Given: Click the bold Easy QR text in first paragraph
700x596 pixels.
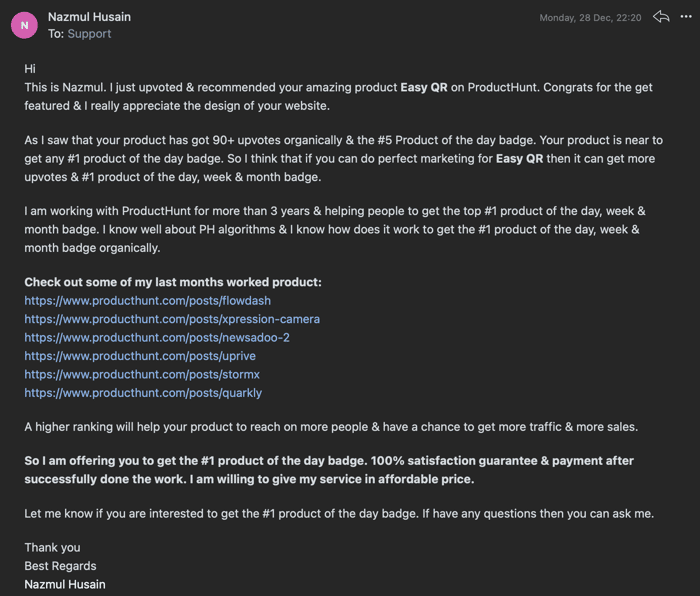Looking at the screenshot, I should pos(424,88).
